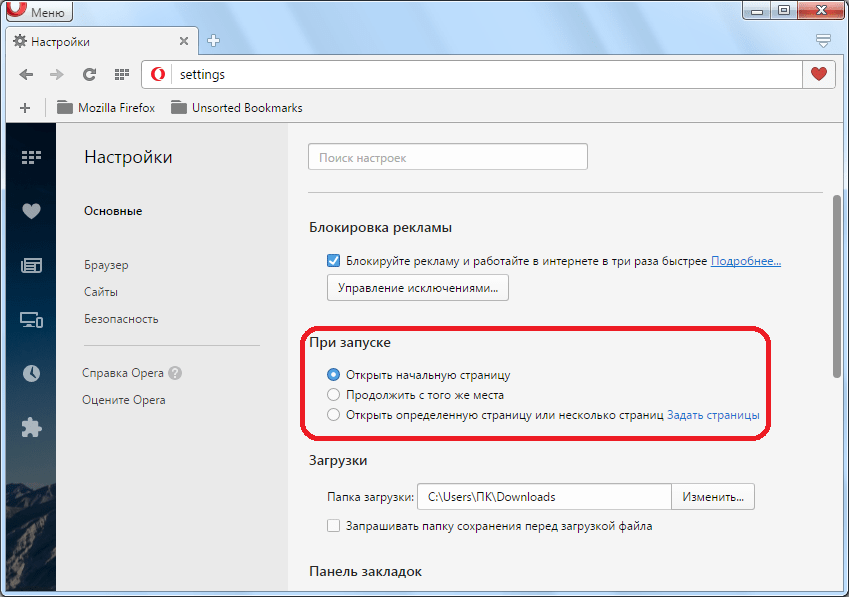Minimize the Opera window

pos(757,10)
